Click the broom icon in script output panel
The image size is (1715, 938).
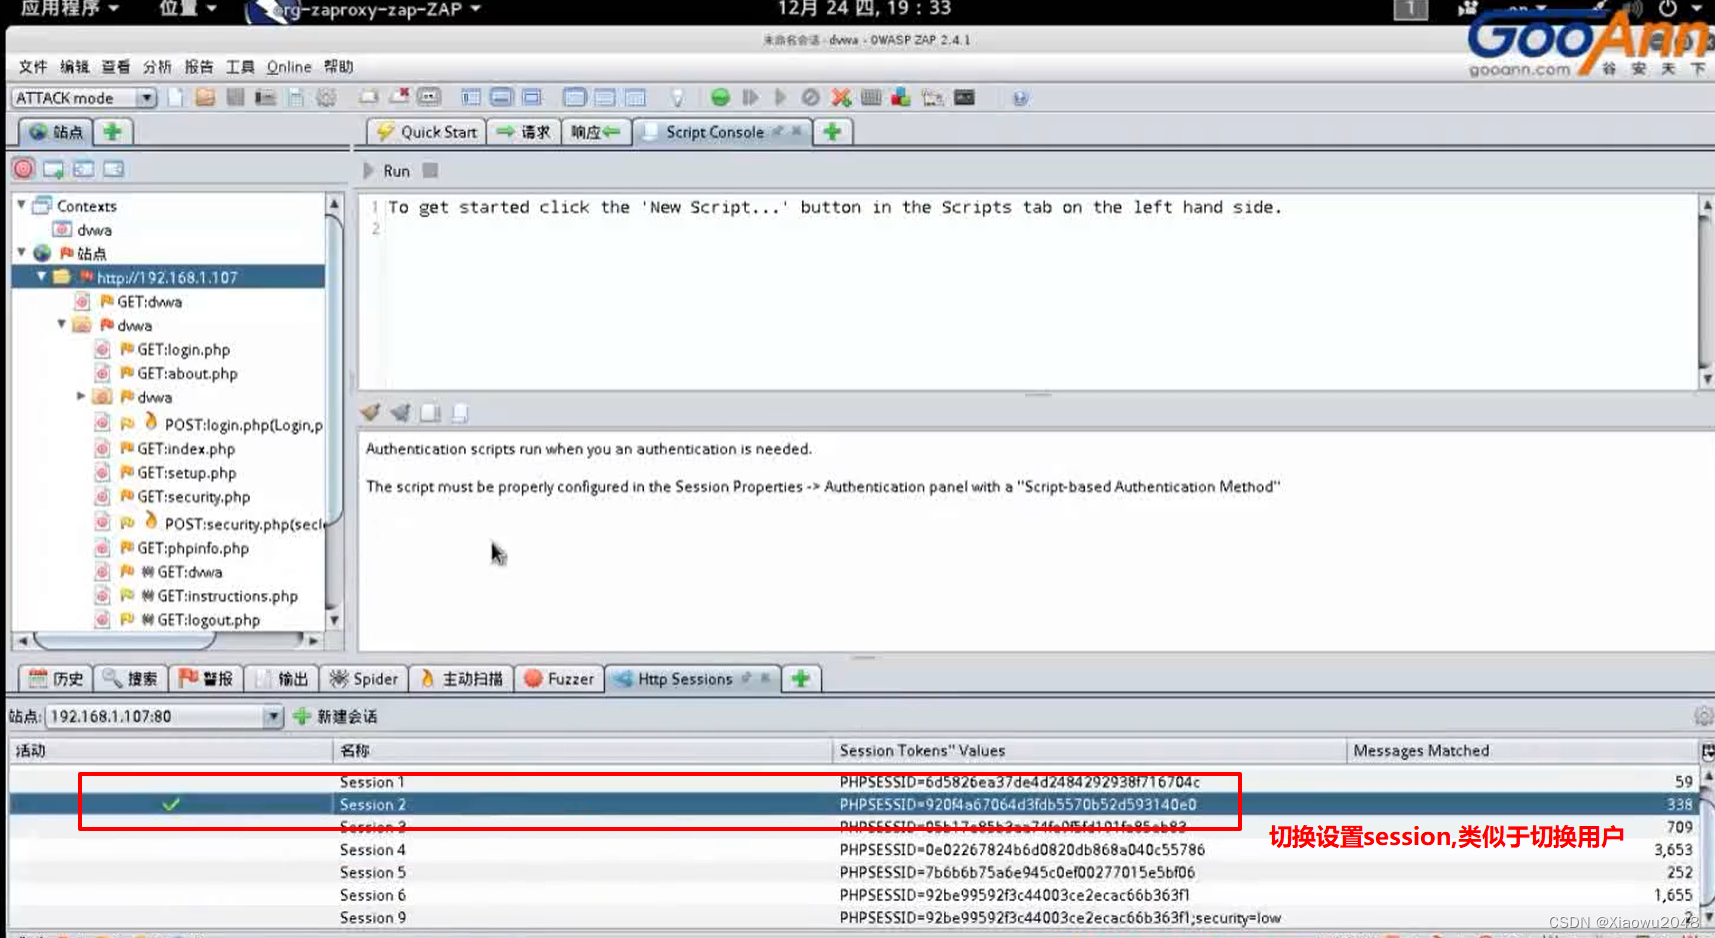pyautogui.click(x=370, y=412)
